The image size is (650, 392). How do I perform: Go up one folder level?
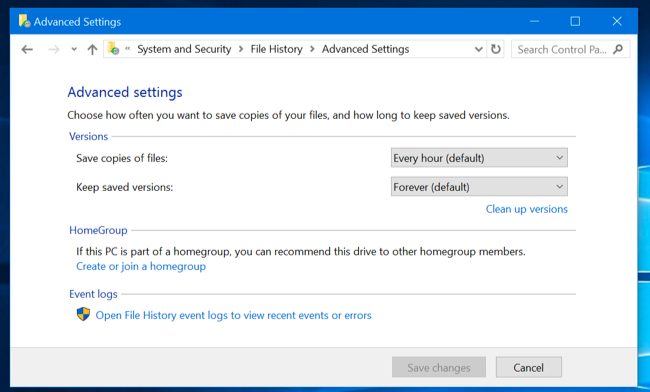92,50
